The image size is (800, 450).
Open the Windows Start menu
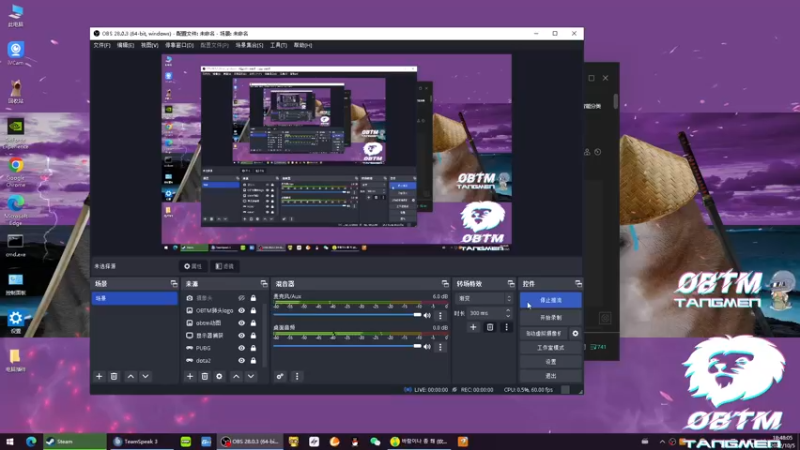[10, 442]
